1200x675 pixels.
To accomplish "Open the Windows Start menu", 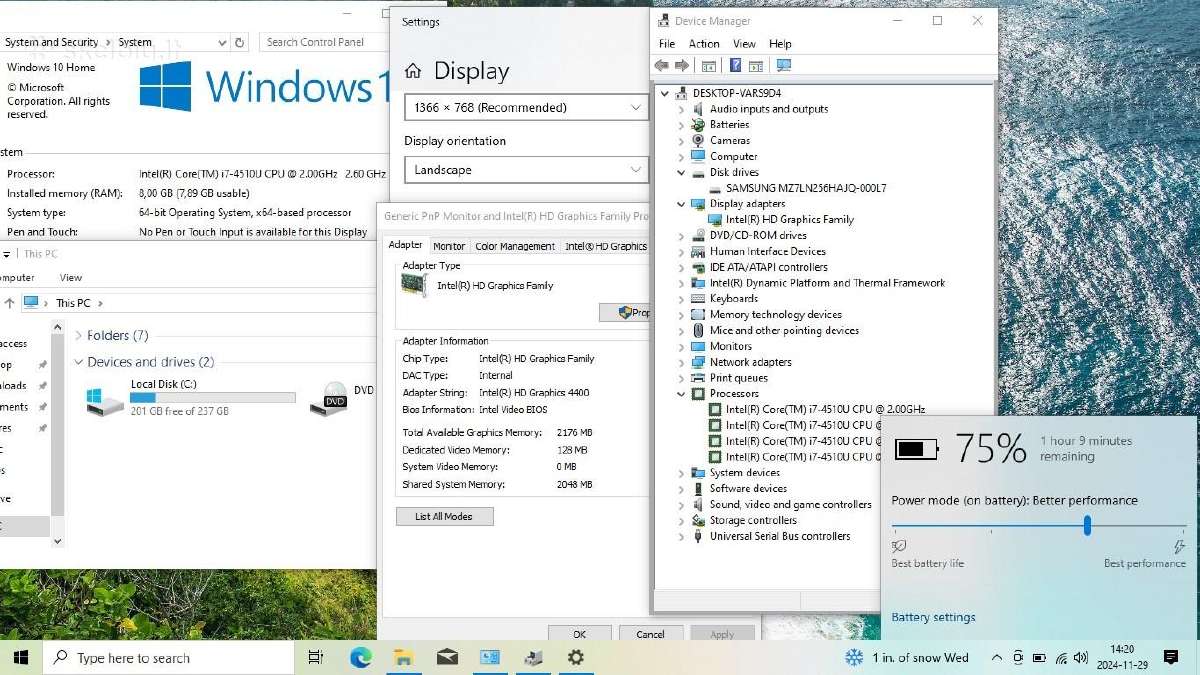I will click(x=21, y=658).
